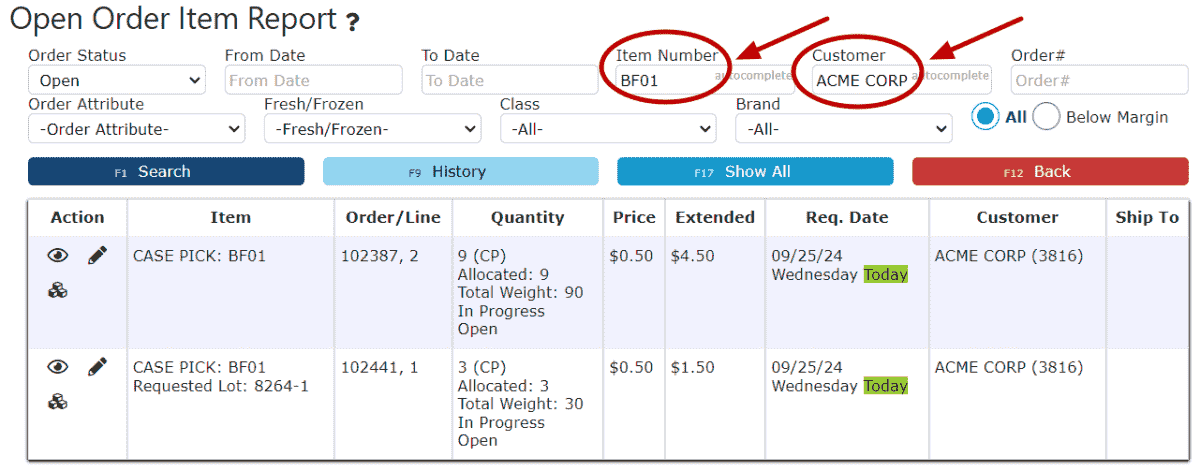1200x471 pixels.
Task: Open the Brand dropdown
Action: [844, 129]
